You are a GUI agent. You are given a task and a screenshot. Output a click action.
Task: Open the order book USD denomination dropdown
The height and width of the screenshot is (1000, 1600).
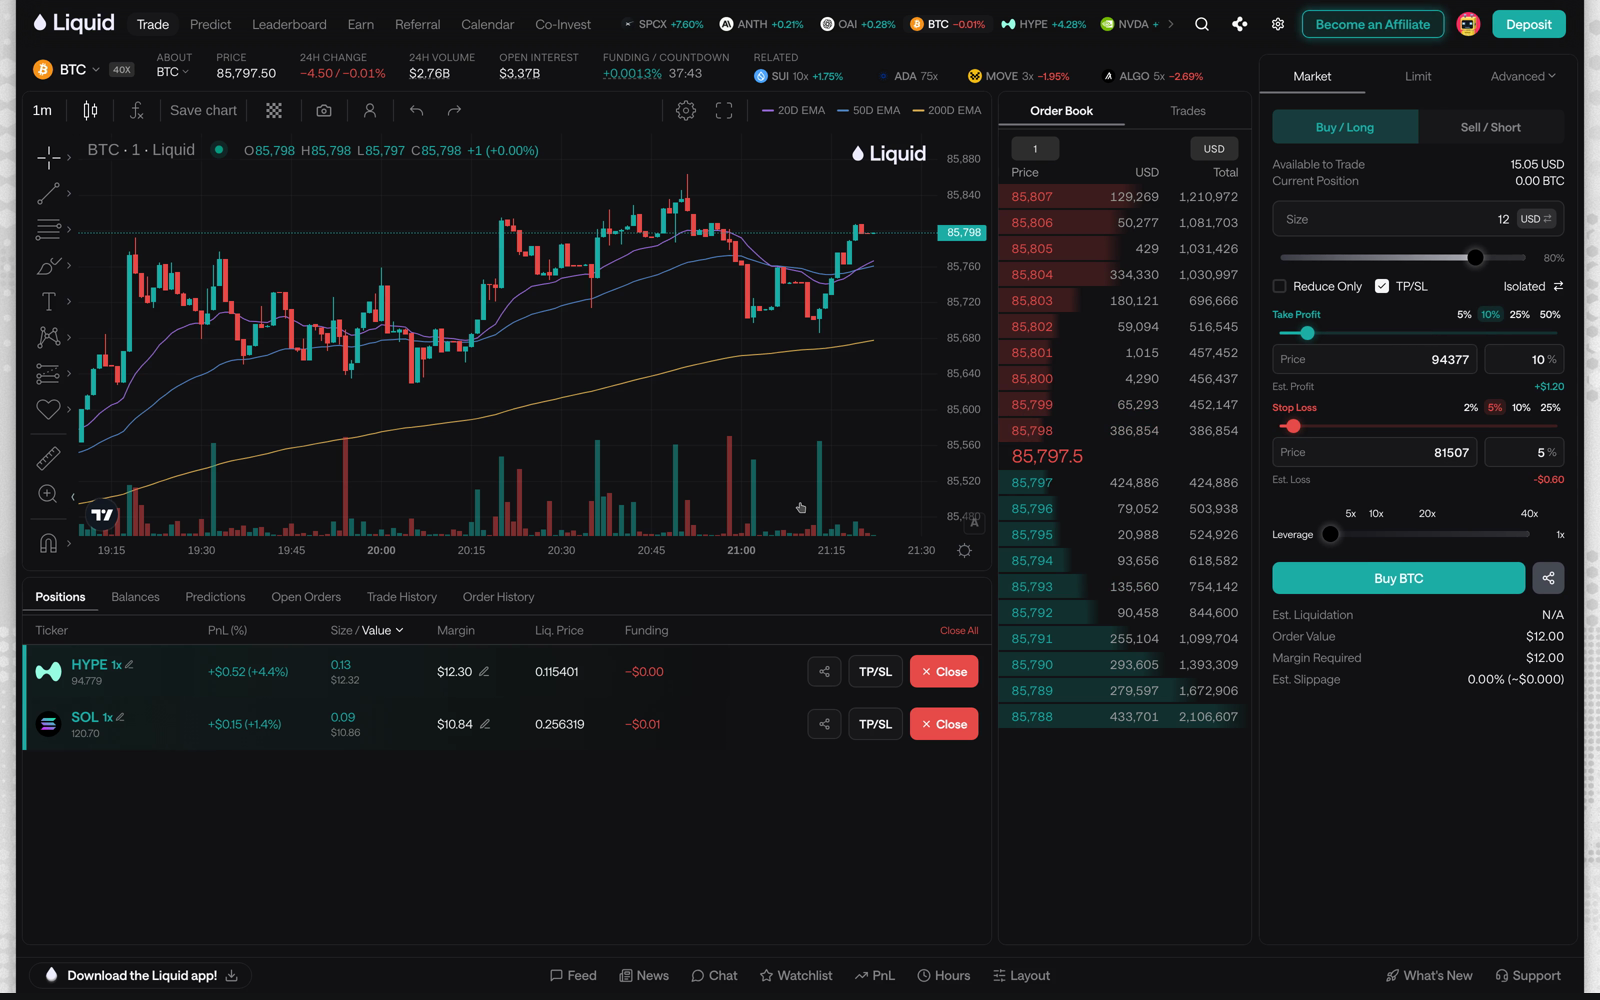pos(1214,149)
